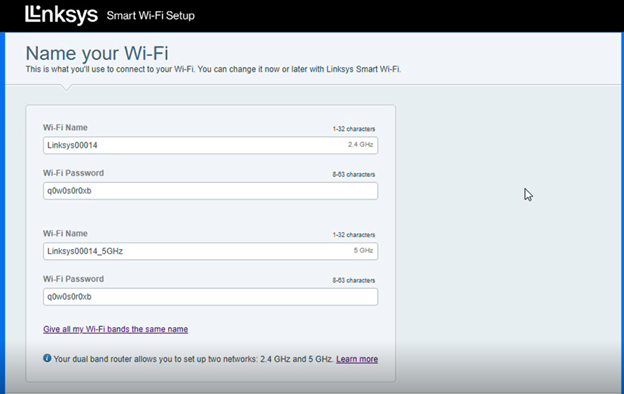Open 'Give all my Wi-Fi bands the same name'
Image resolution: width=624 pixels, height=394 pixels.
coord(115,329)
